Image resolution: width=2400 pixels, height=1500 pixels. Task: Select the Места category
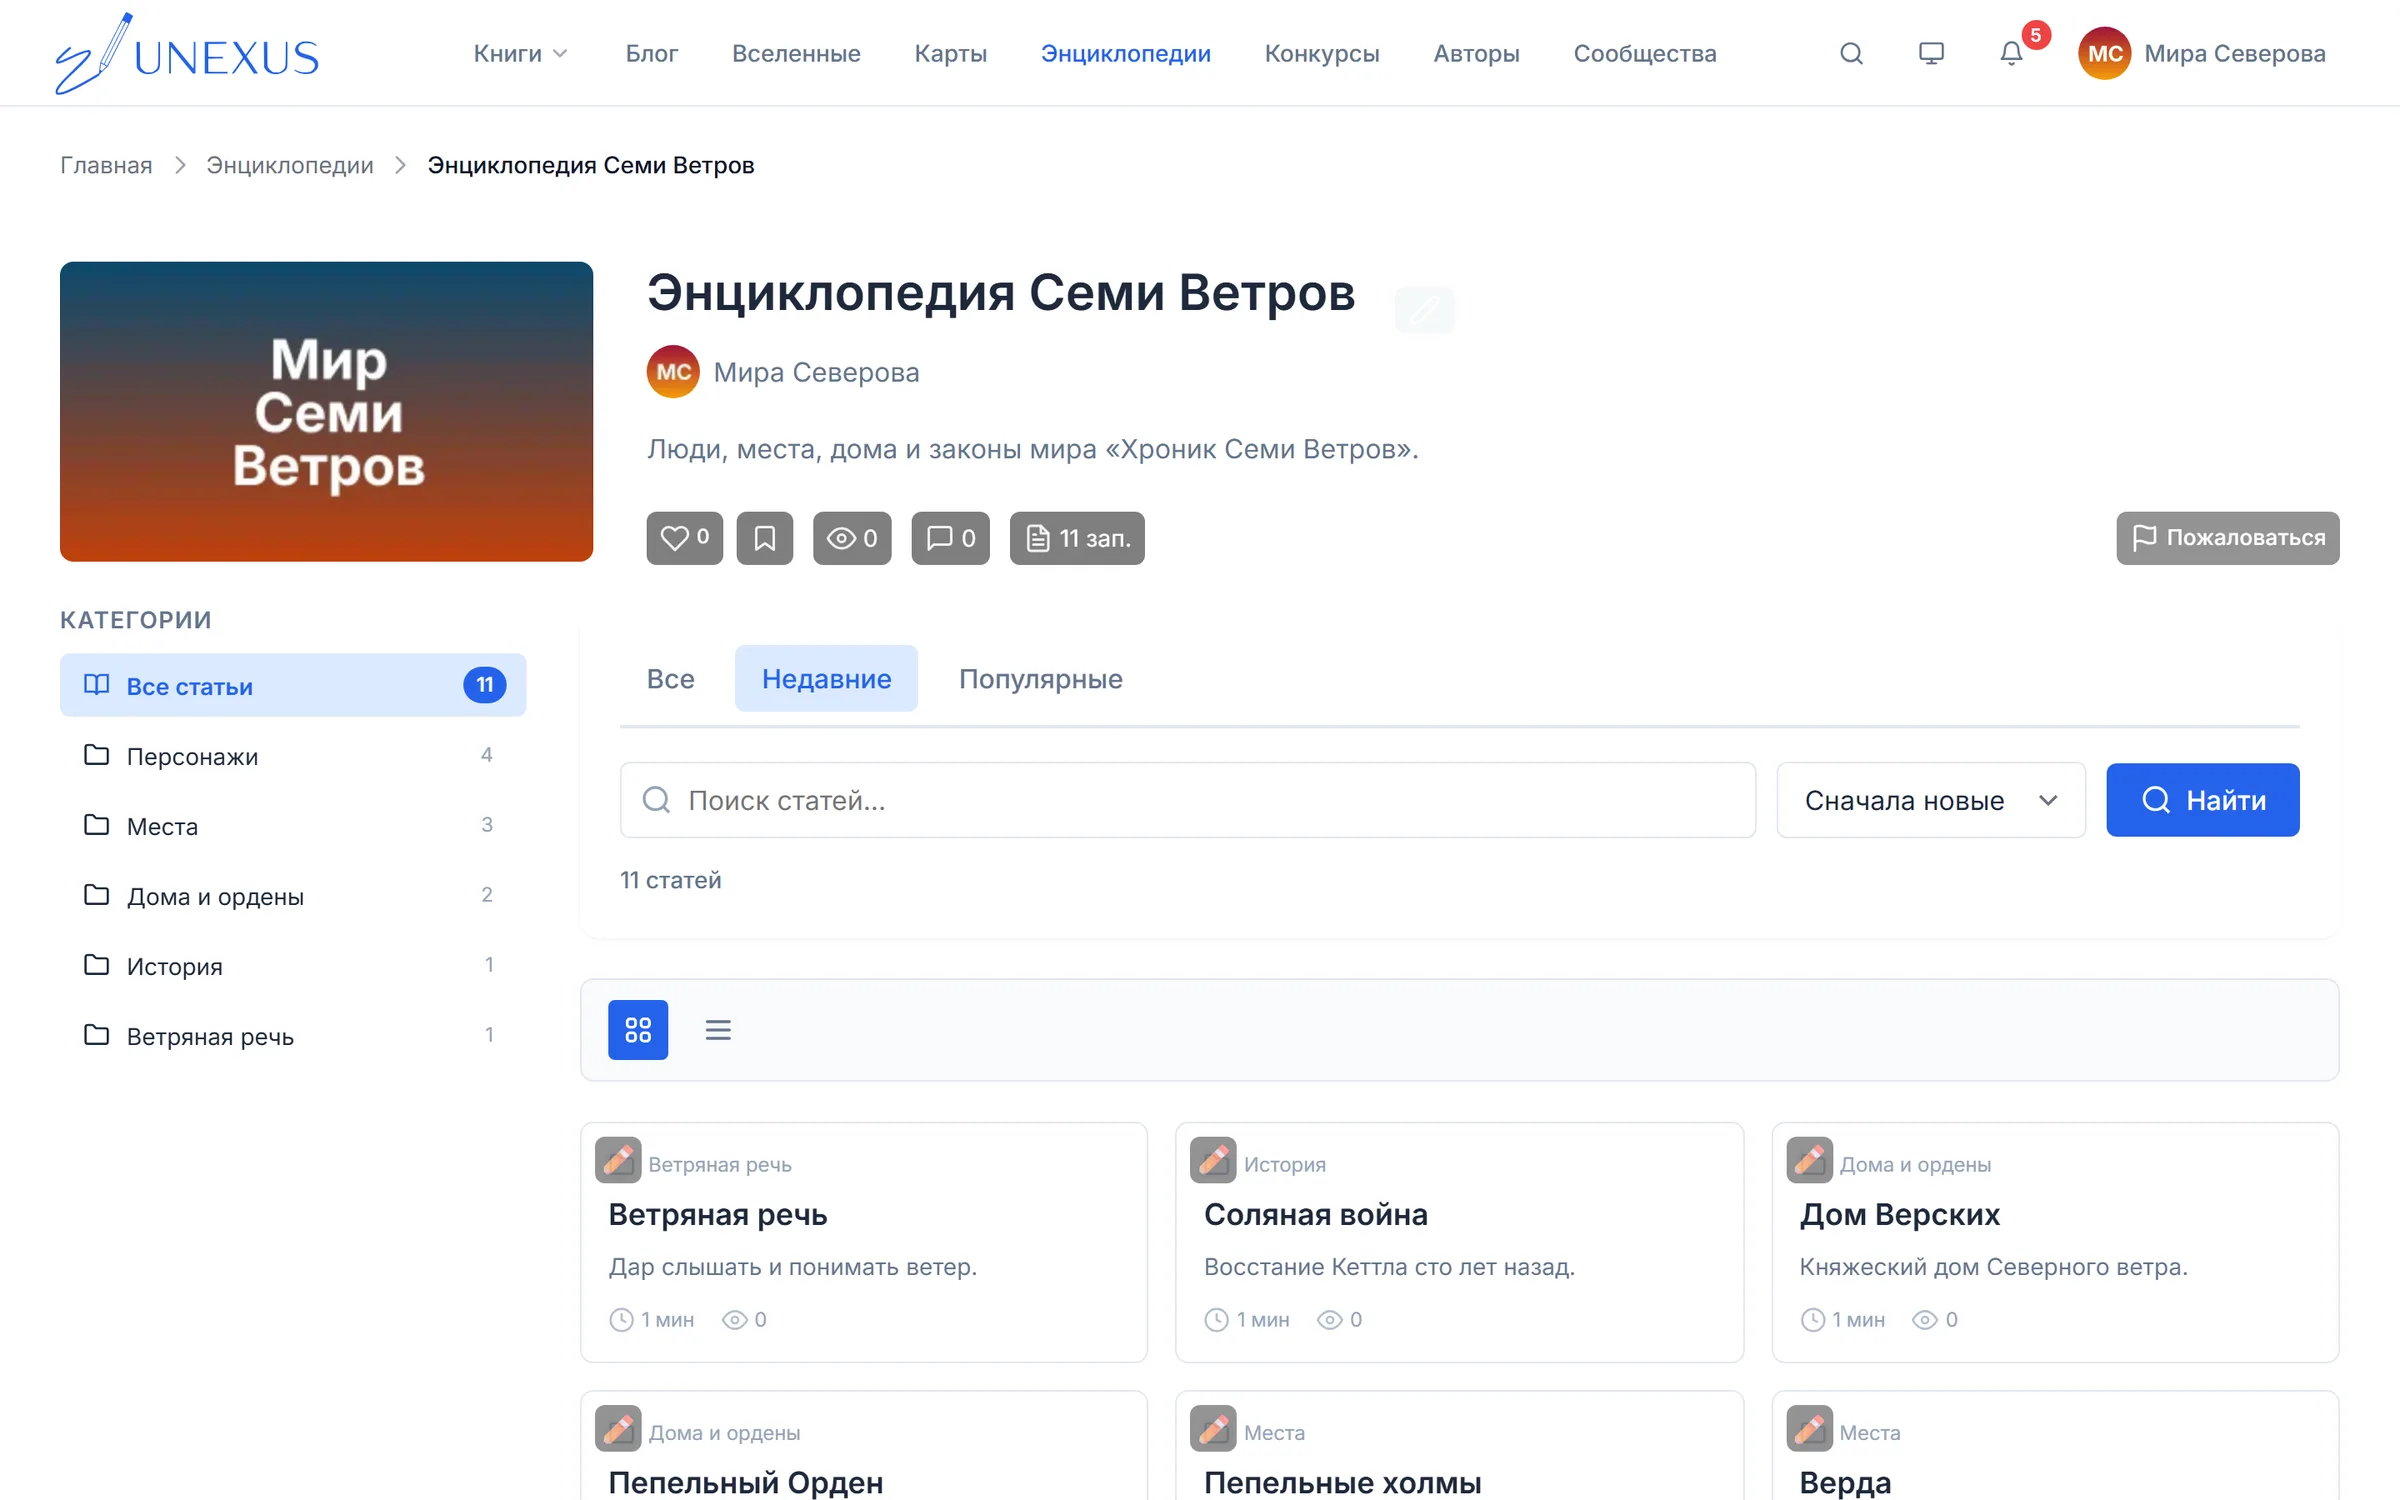point(293,826)
